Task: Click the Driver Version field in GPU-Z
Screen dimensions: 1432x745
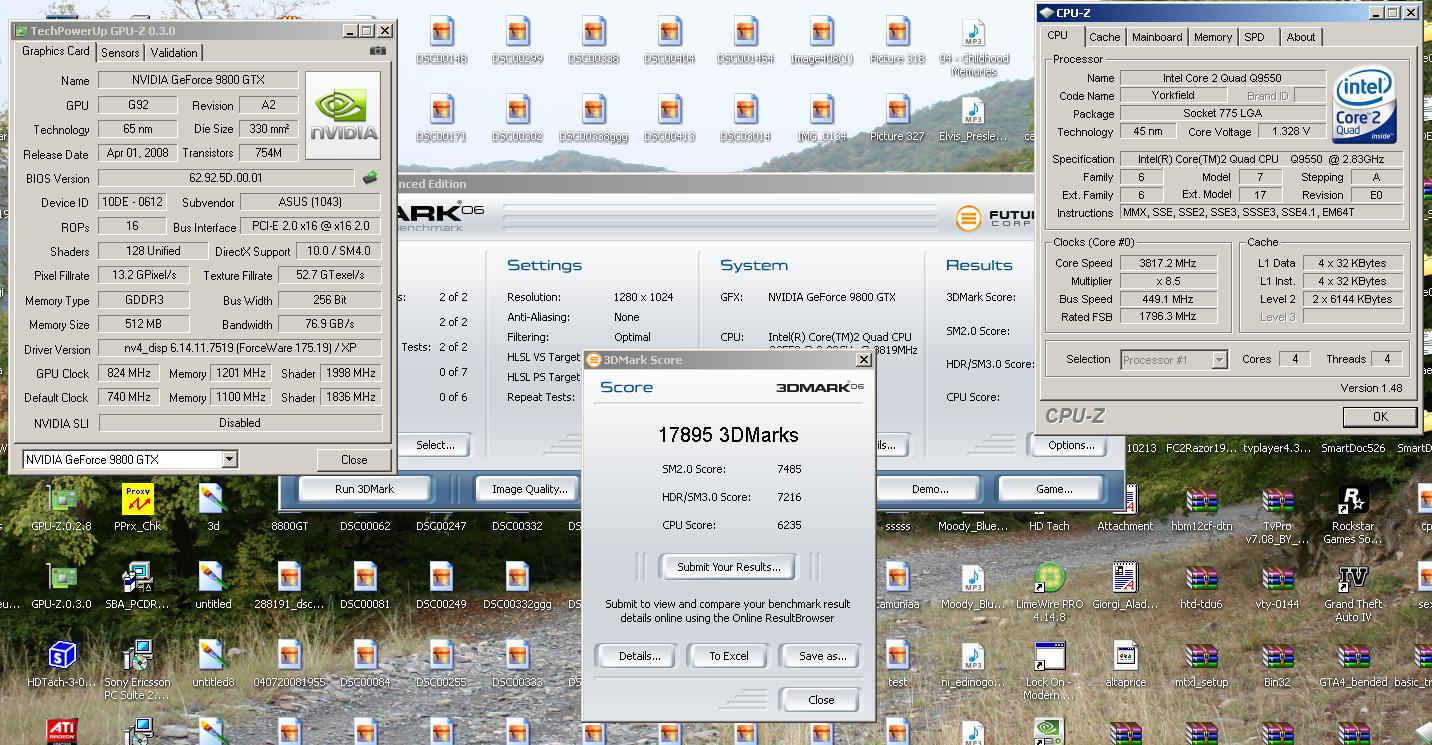Action: pyautogui.click(x=239, y=349)
